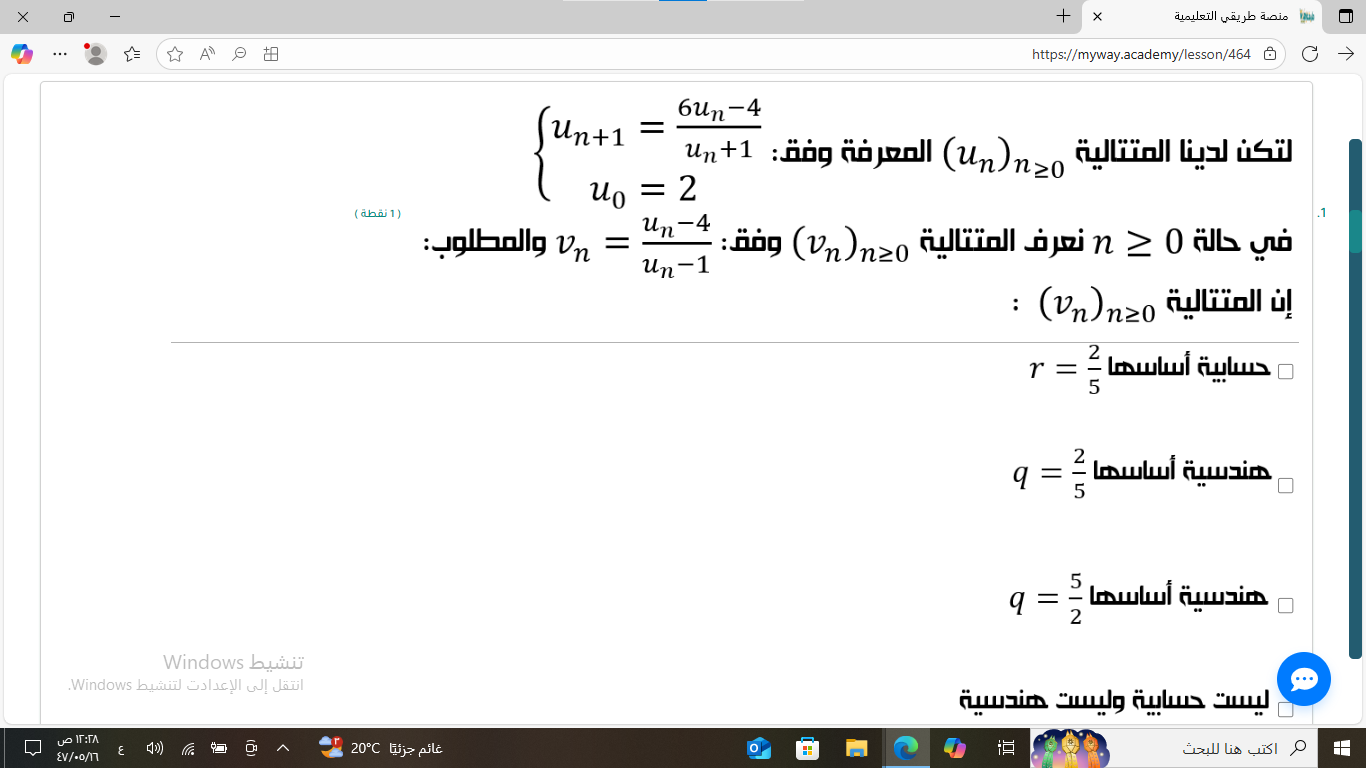Click the weather 20°C taskbar widget

pyautogui.click(x=380, y=748)
